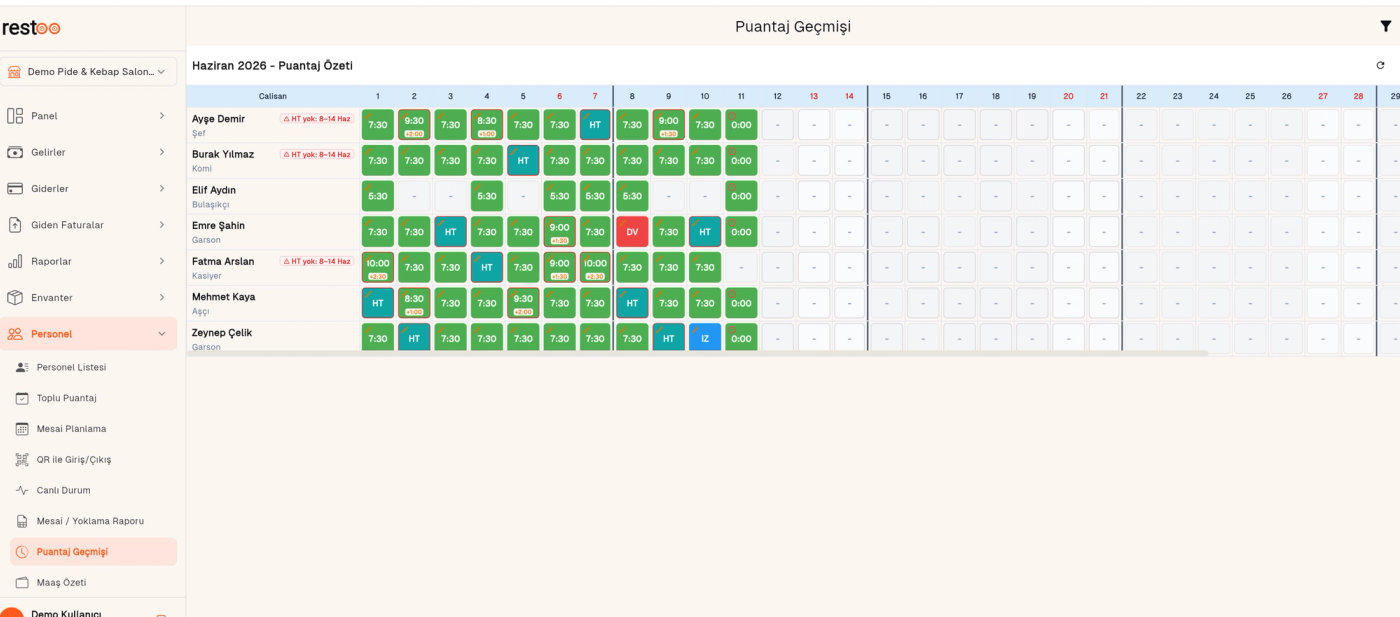
Task: Click Burak Yılmaz's HT yok warning badge
Action: pos(317,154)
